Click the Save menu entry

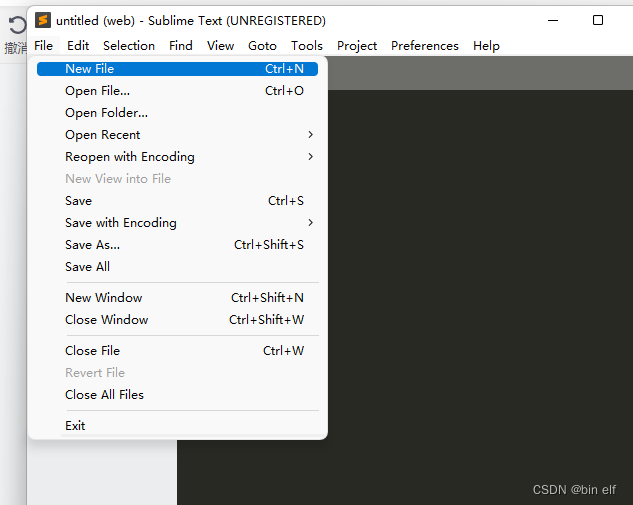[x=177, y=201]
